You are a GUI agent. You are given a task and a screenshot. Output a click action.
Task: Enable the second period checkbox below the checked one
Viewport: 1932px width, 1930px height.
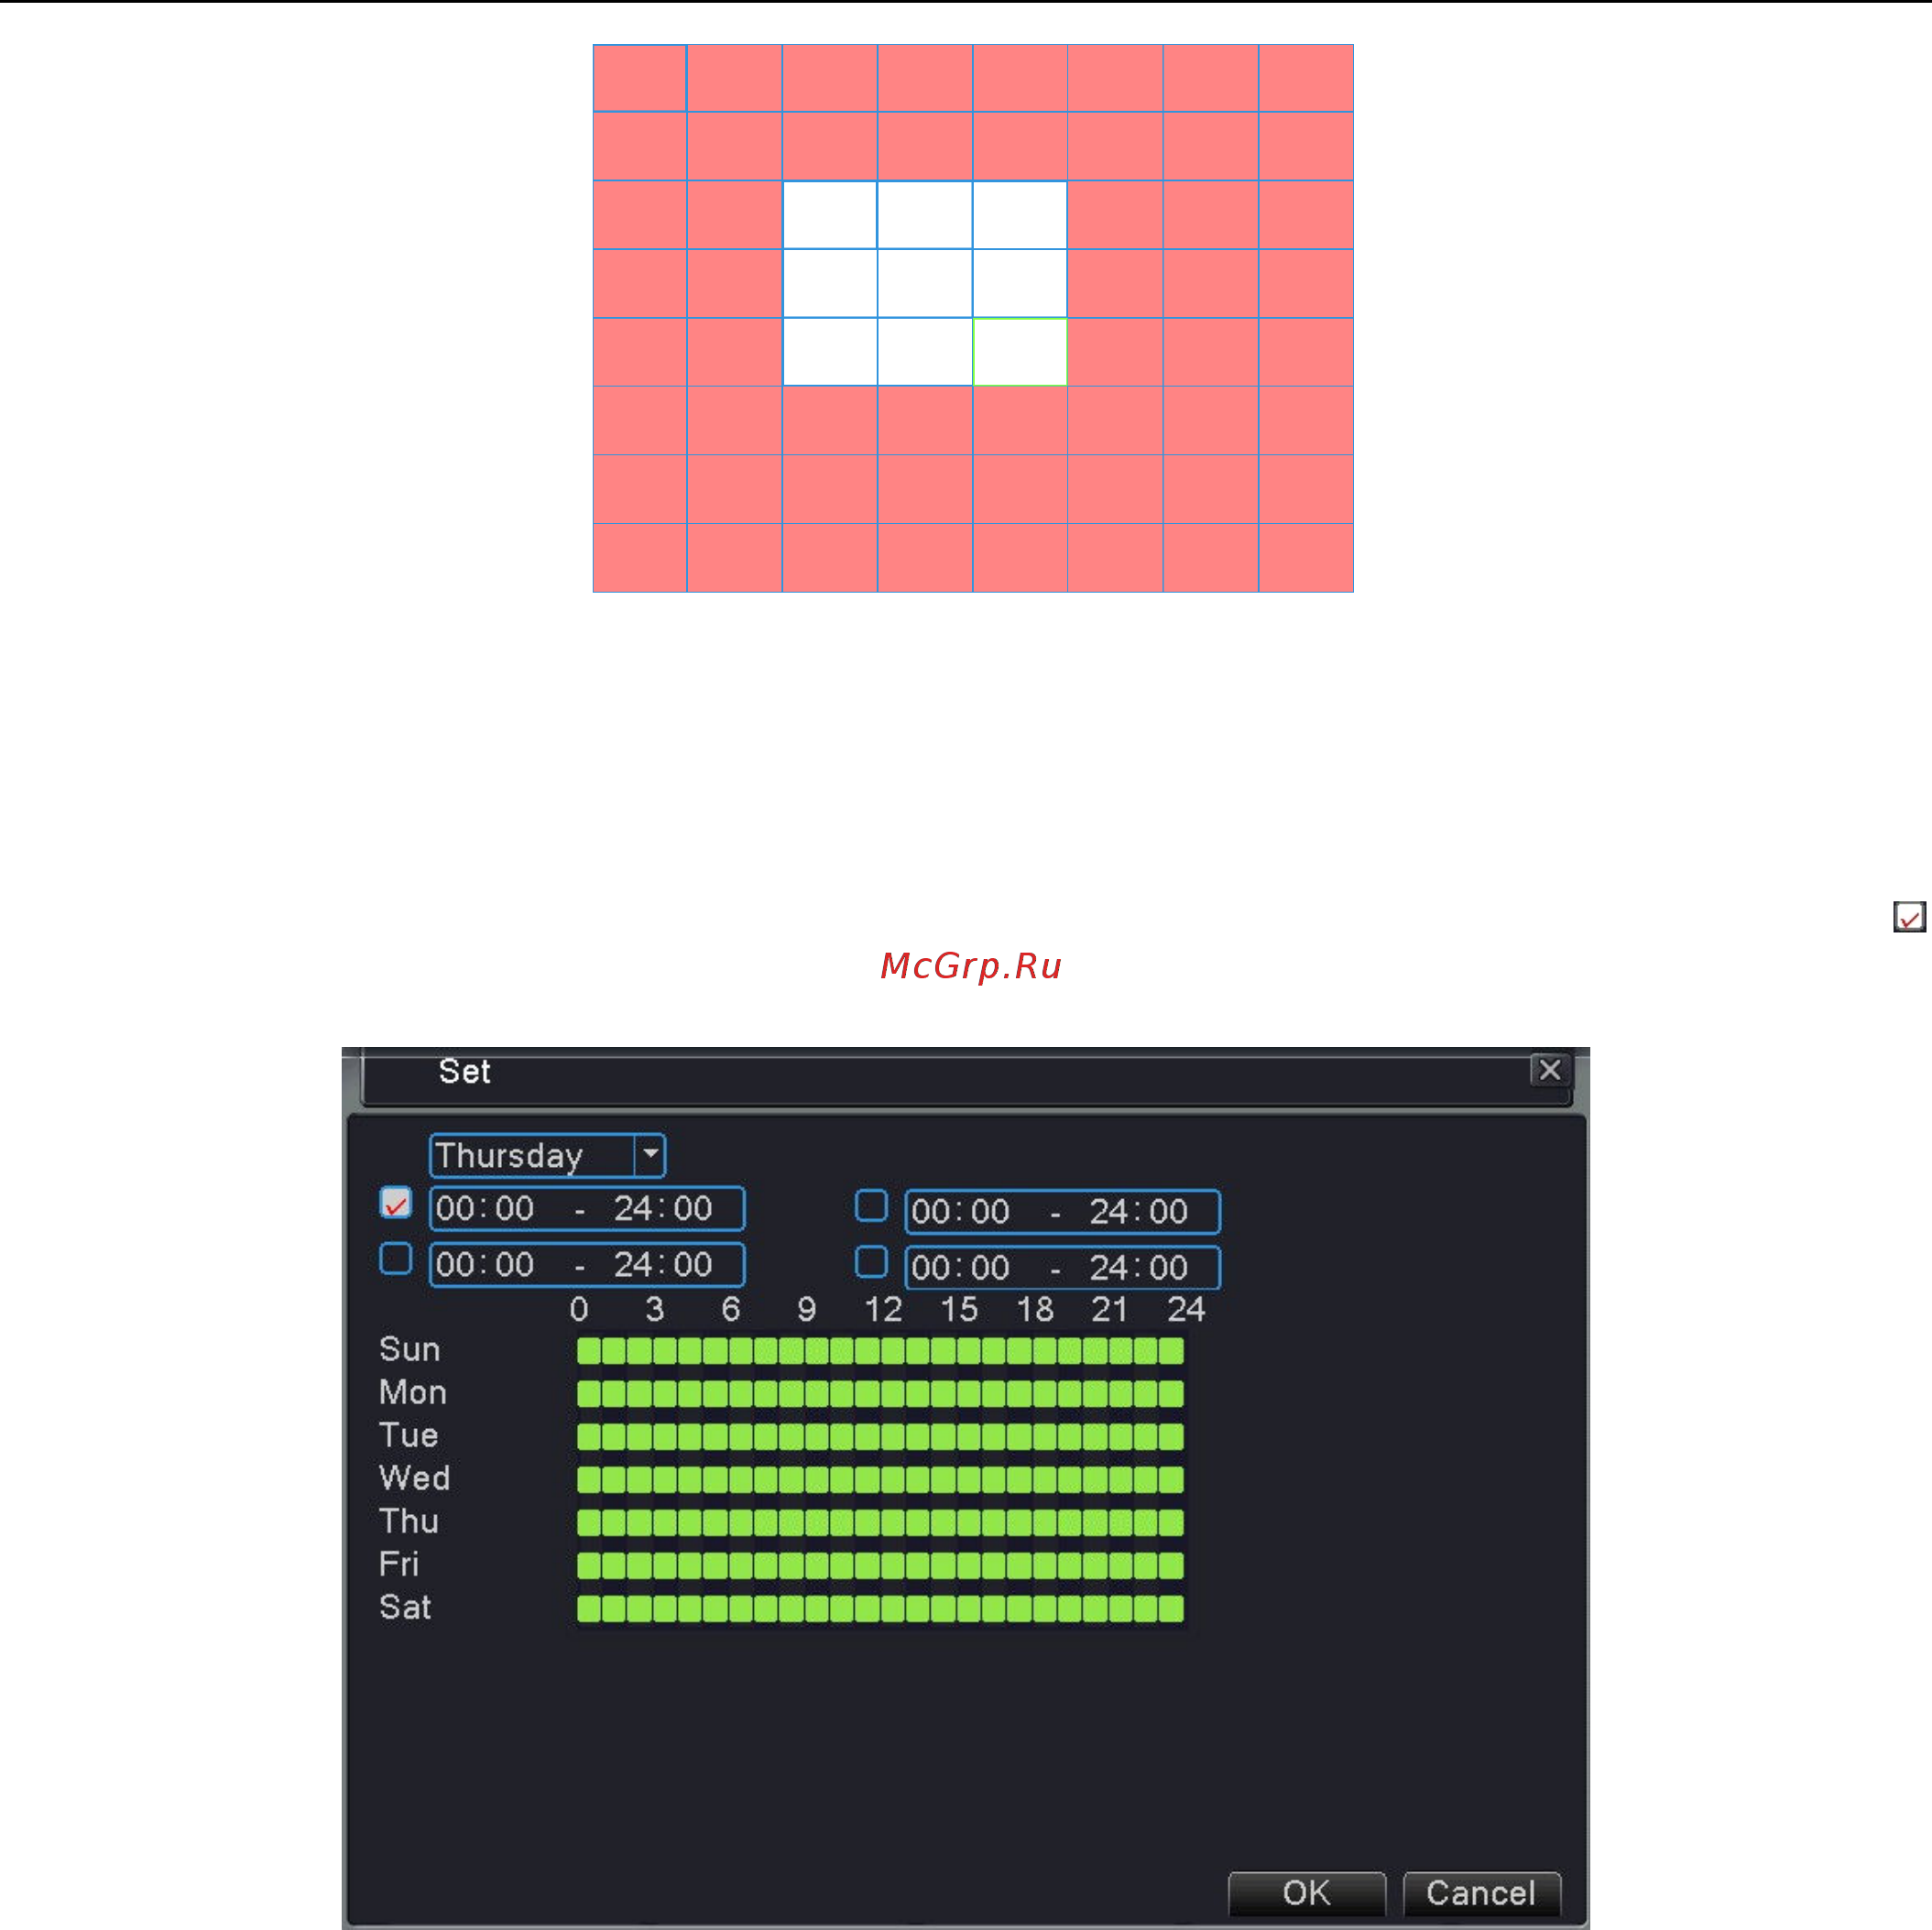pyautogui.click(x=396, y=1258)
